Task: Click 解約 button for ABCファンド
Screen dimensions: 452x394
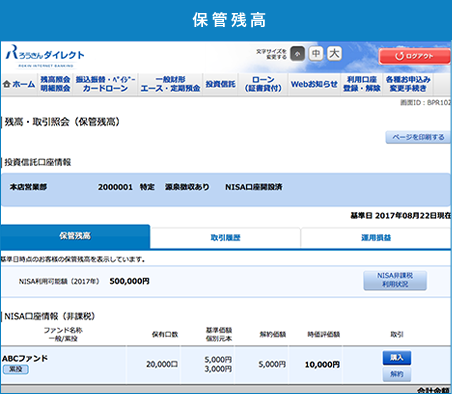Action: click(x=397, y=374)
